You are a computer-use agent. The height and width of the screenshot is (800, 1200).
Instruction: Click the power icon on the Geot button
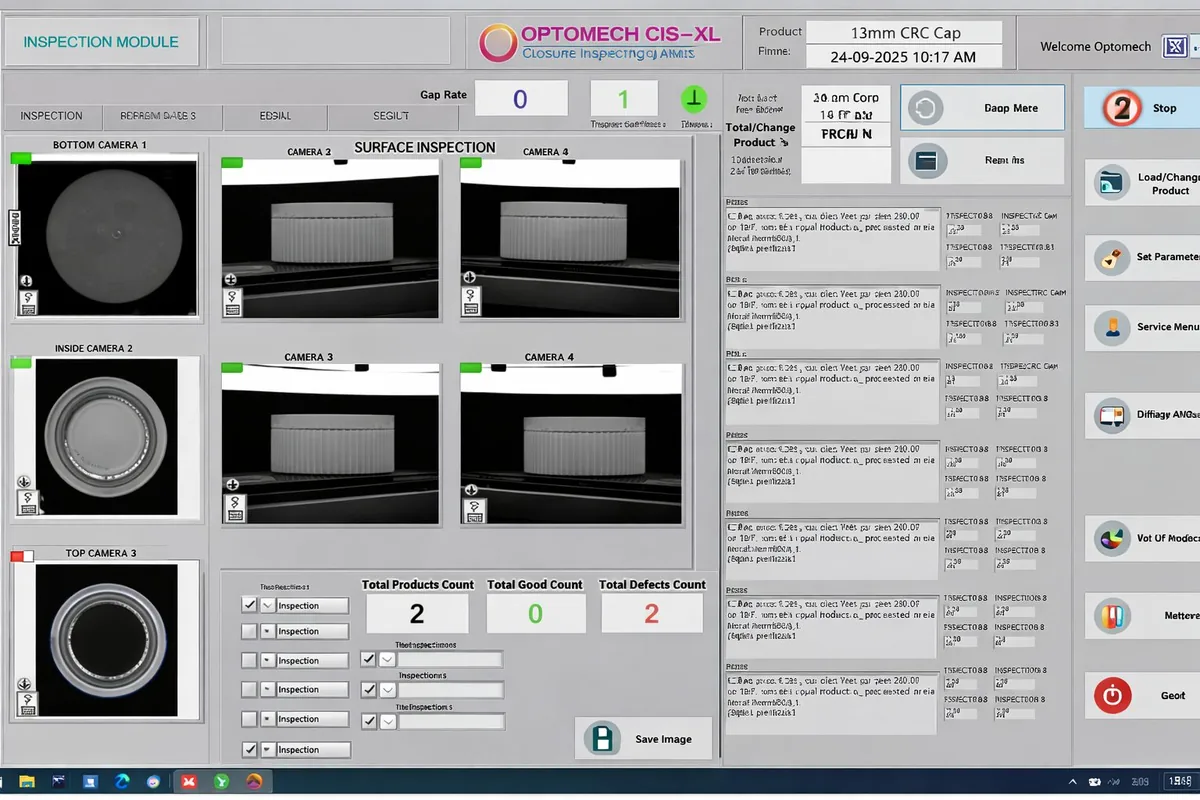click(x=1112, y=694)
